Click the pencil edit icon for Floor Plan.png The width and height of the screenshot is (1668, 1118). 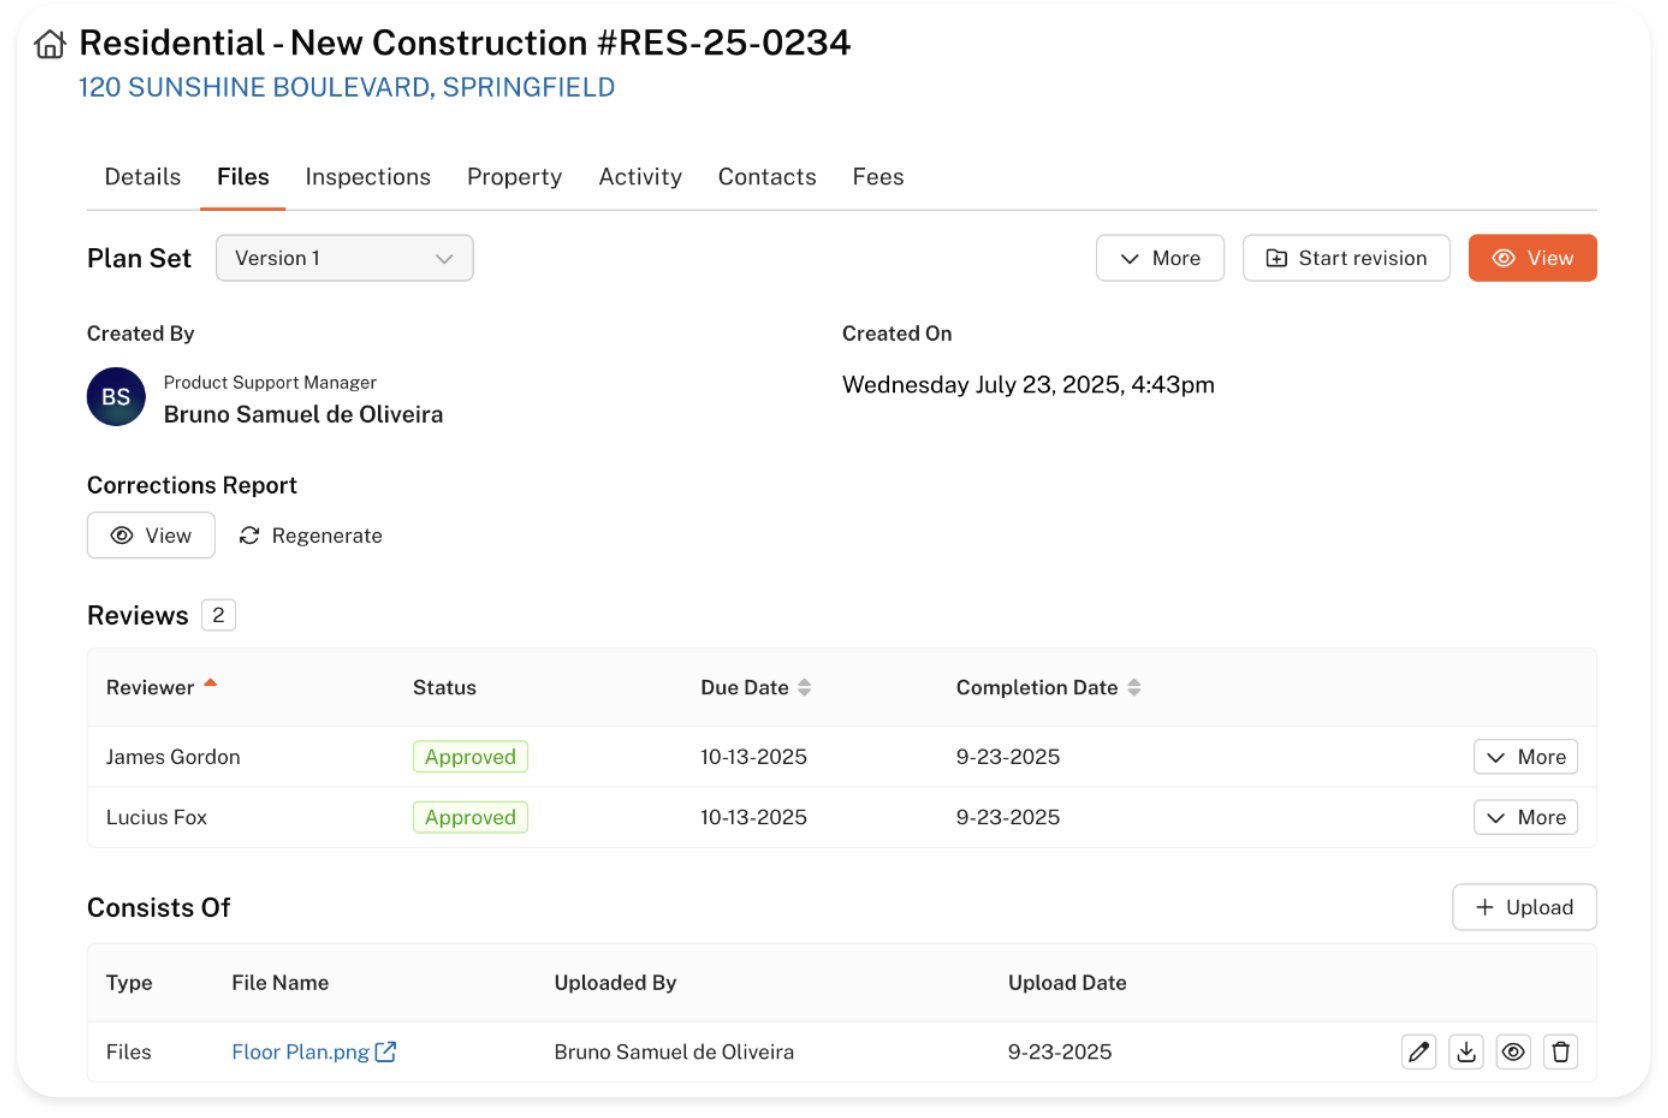click(1418, 1052)
